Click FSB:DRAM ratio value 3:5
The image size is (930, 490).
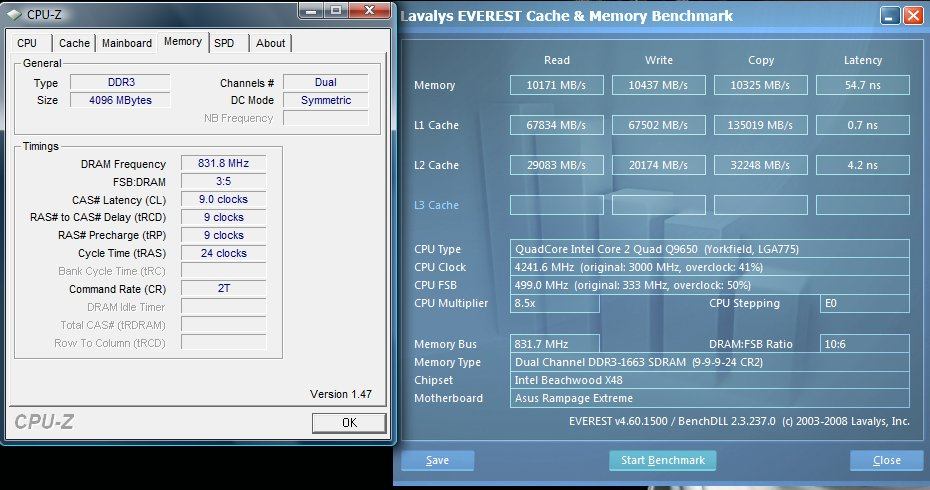(x=224, y=181)
